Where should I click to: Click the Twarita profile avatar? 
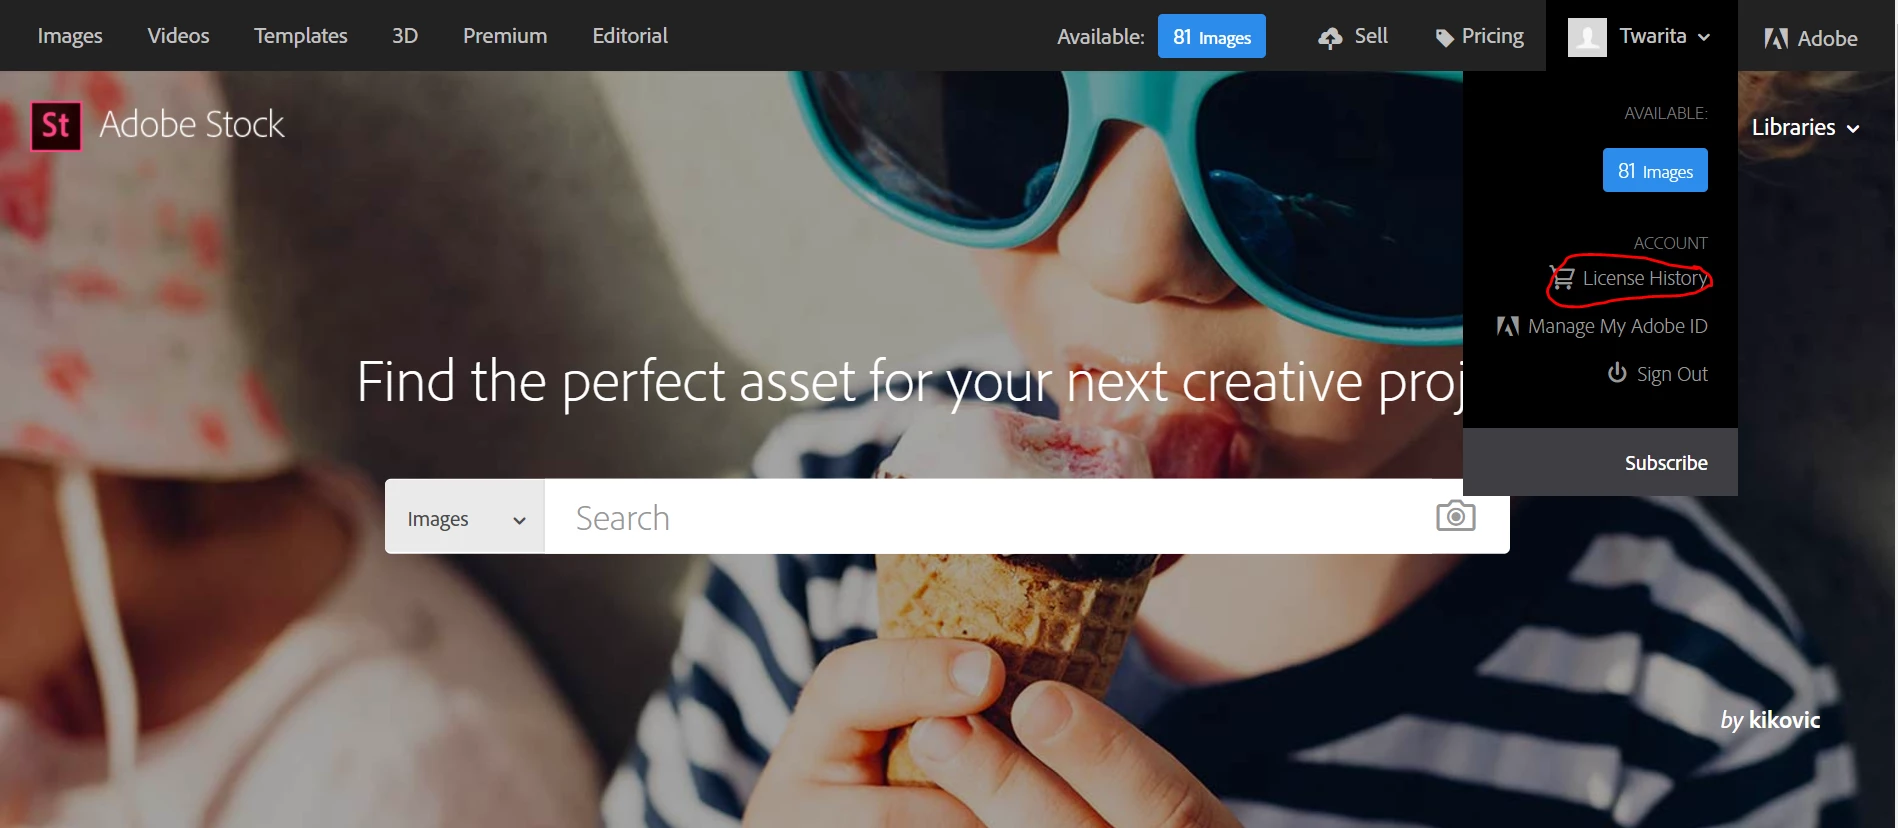1587,37
